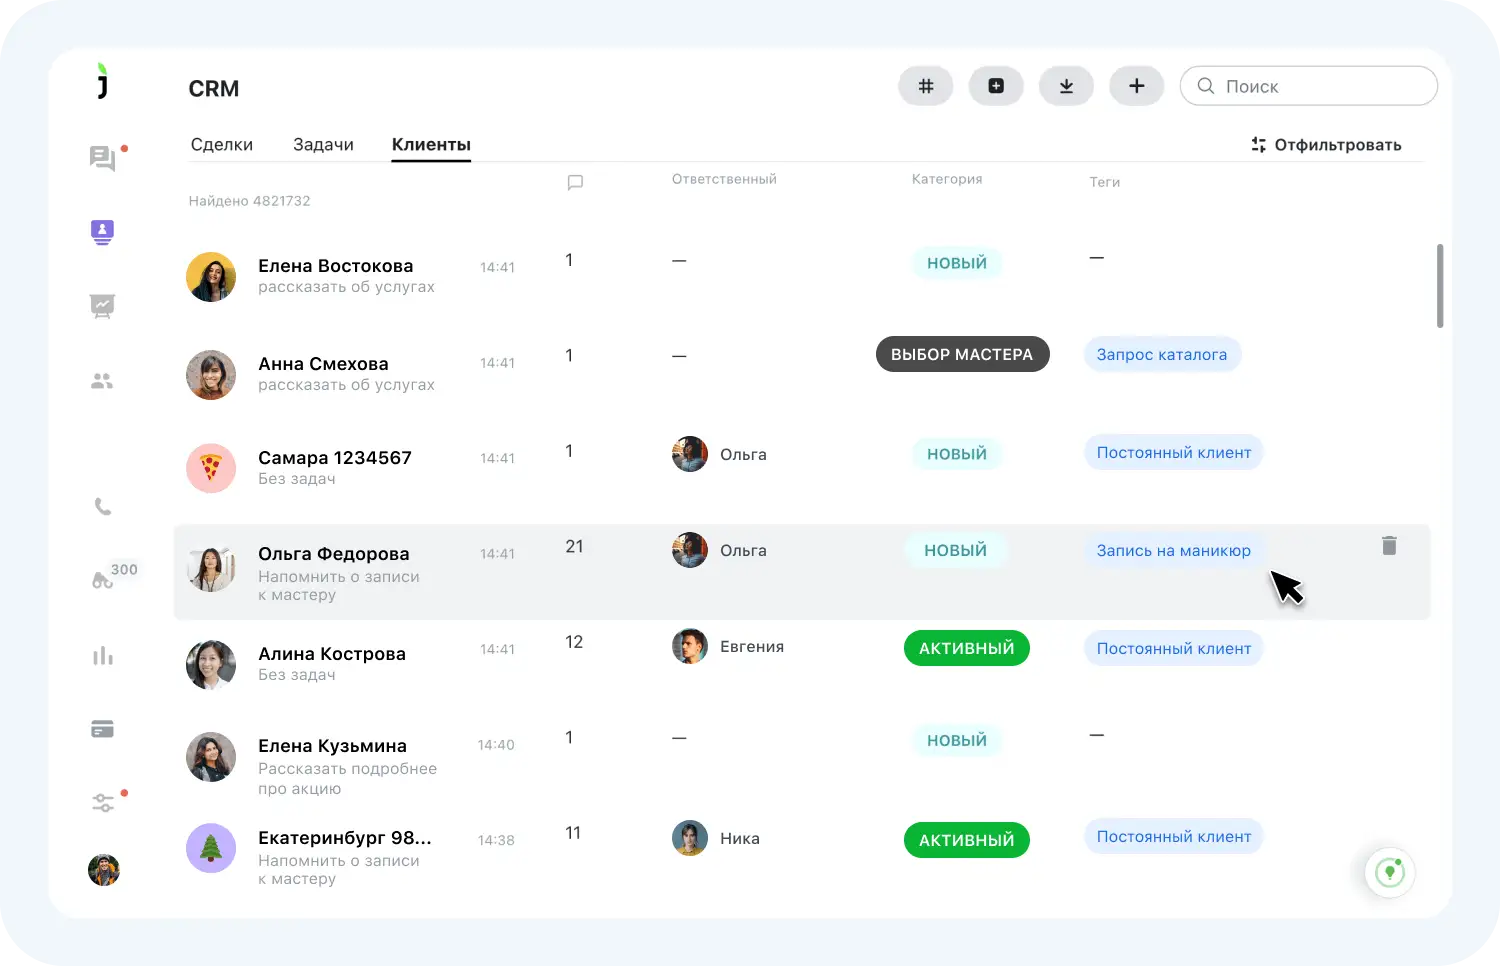Click АКТИВНЫЙ category badge for Алина Кострова

tap(966, 648)
